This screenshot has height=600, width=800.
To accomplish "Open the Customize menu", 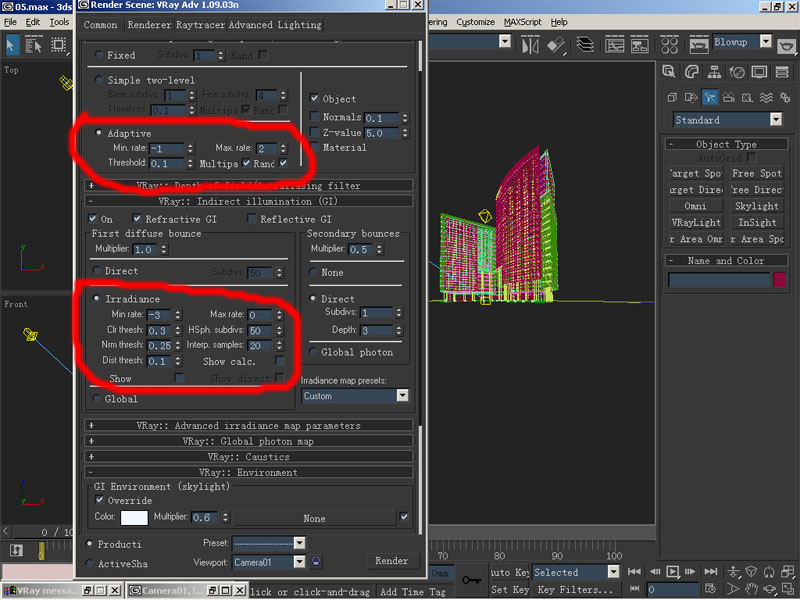I will (x=476, y=22).
